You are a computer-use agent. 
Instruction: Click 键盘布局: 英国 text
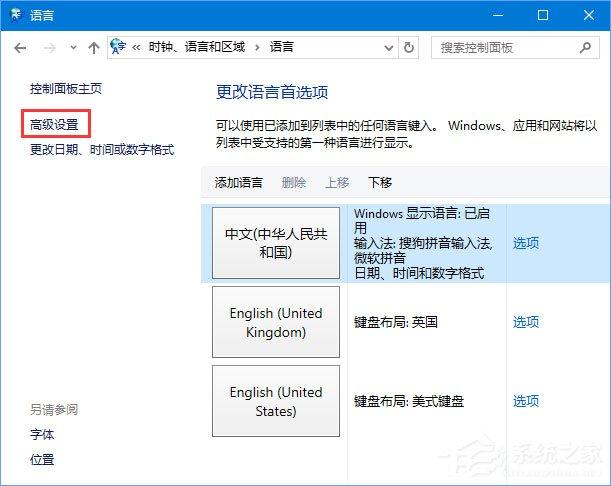tap(396, 322)
